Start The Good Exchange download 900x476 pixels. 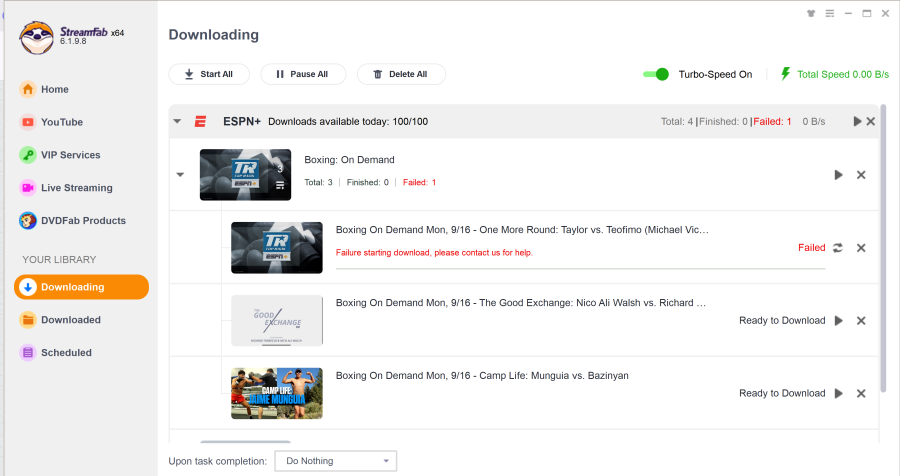tap(839, 320)
